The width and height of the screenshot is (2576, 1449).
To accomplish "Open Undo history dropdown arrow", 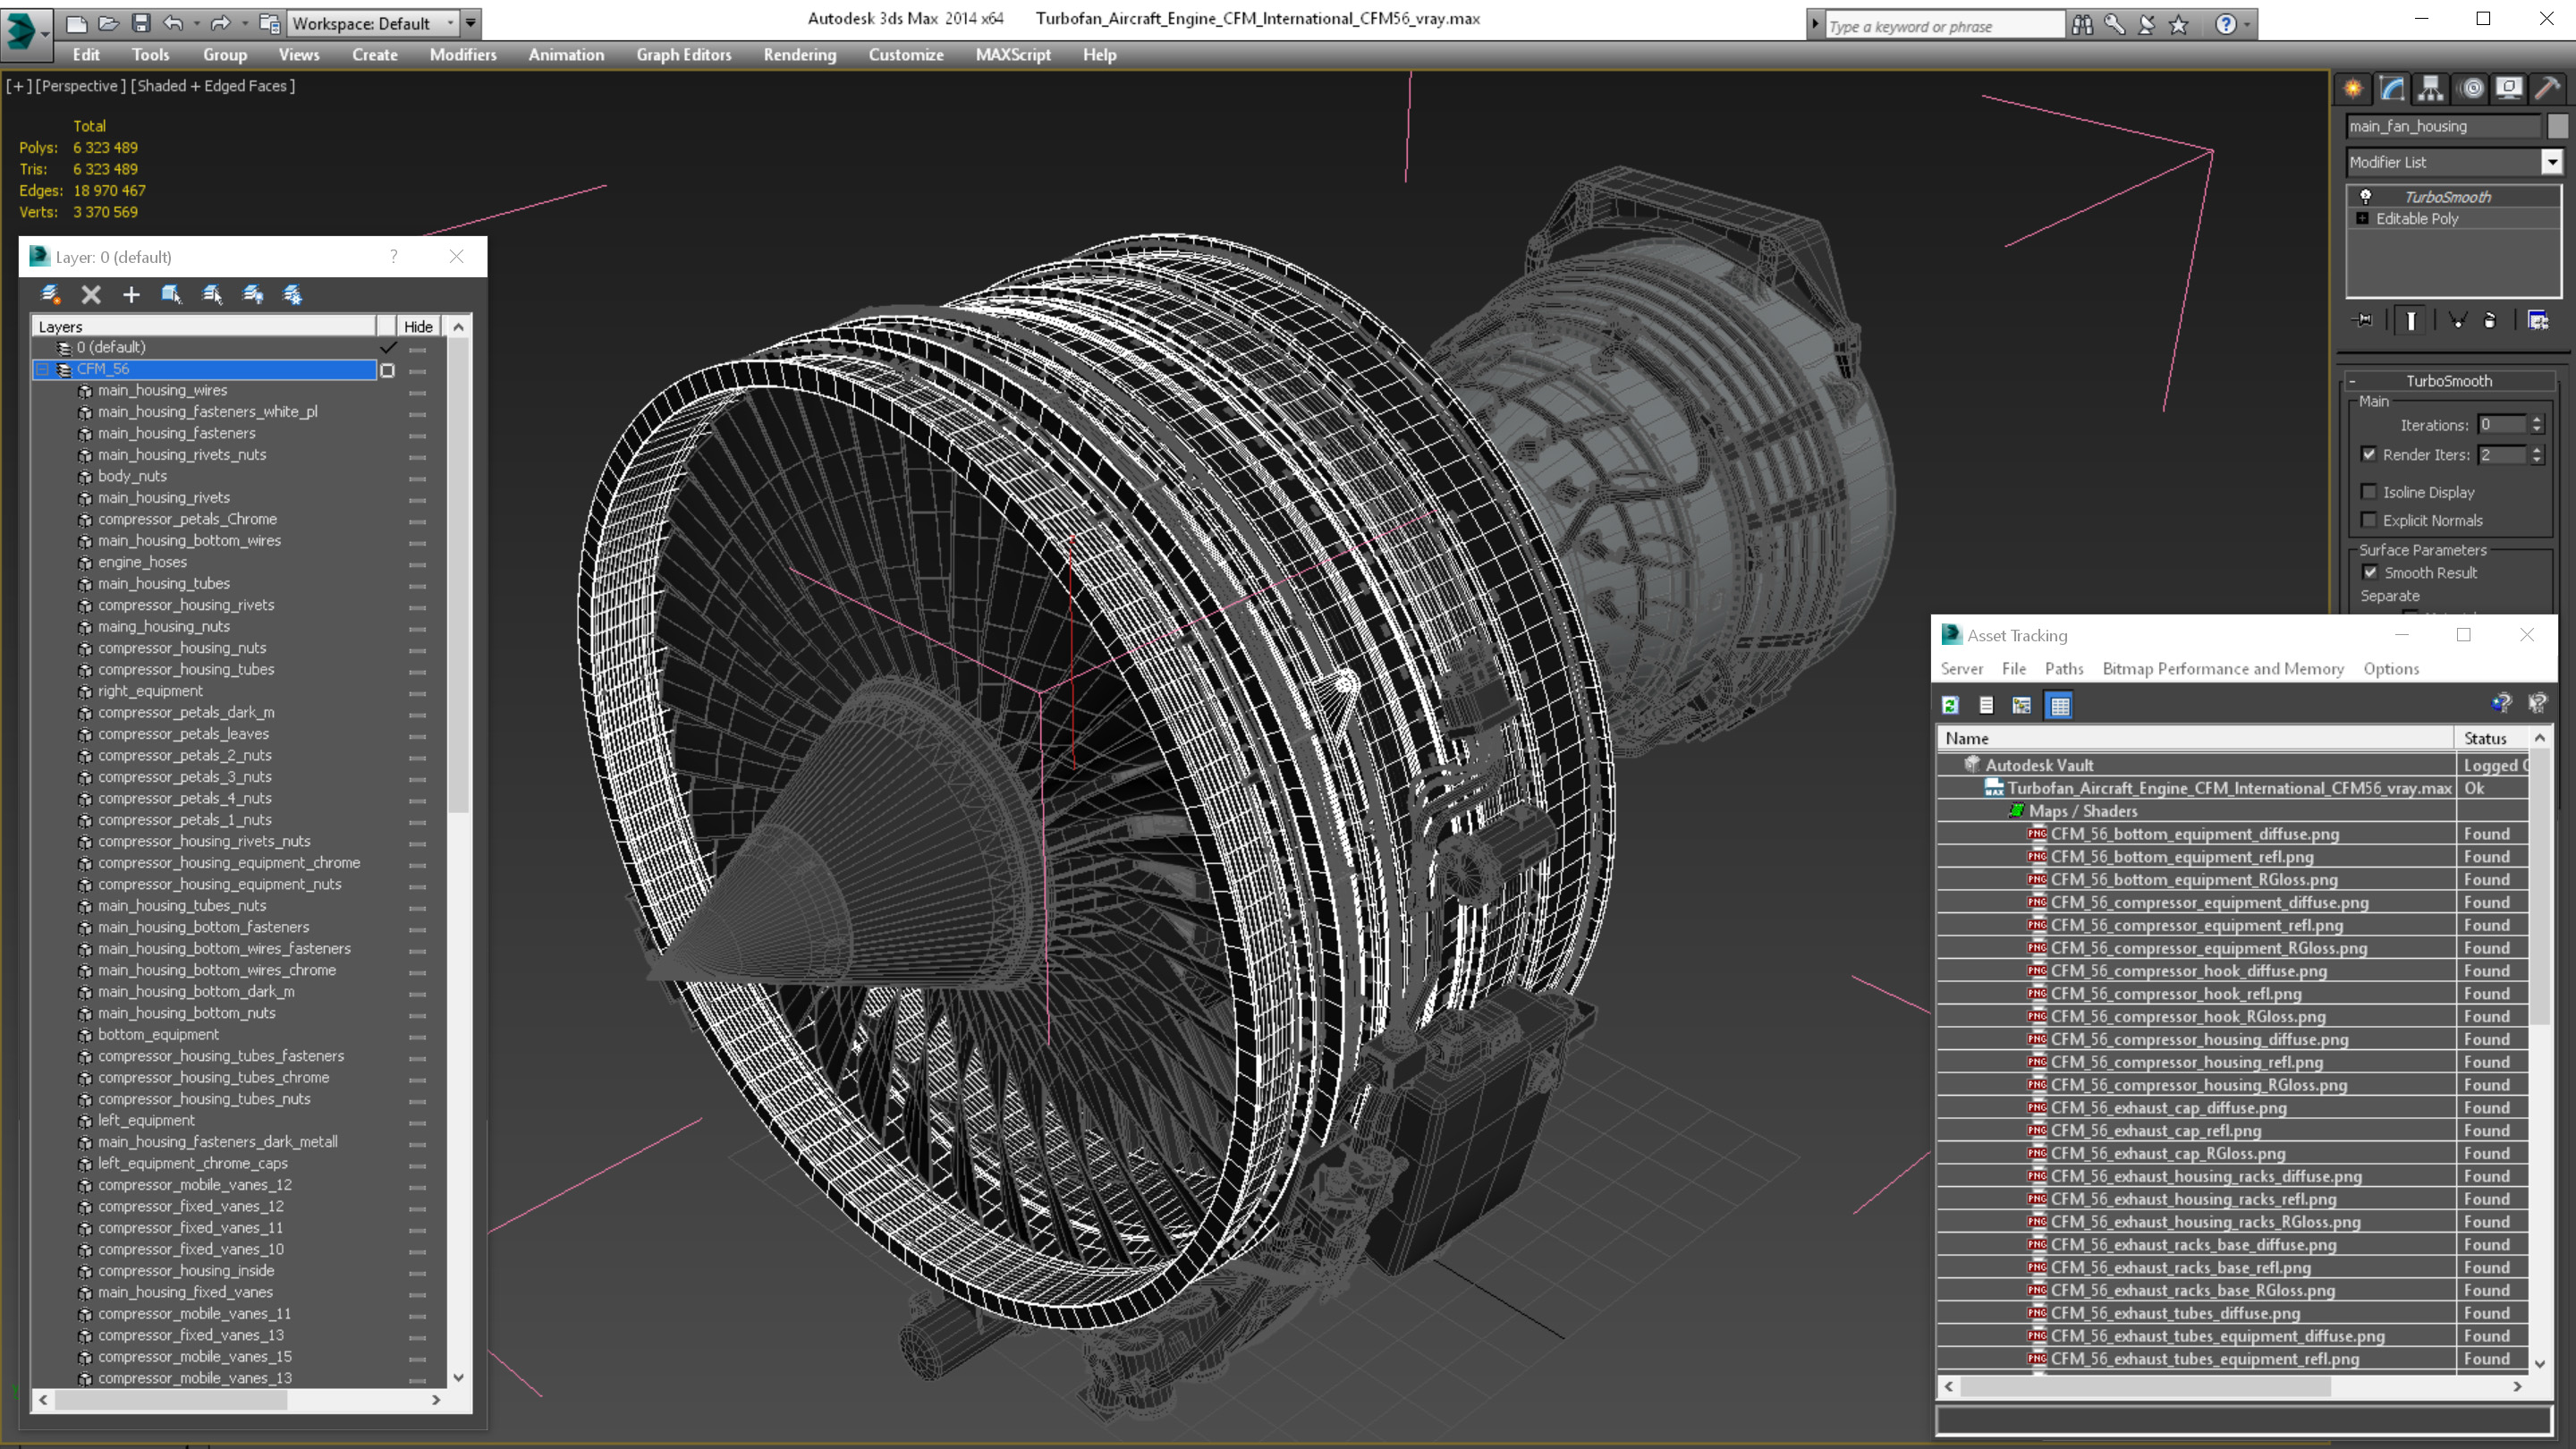I will tap(195, 23).
